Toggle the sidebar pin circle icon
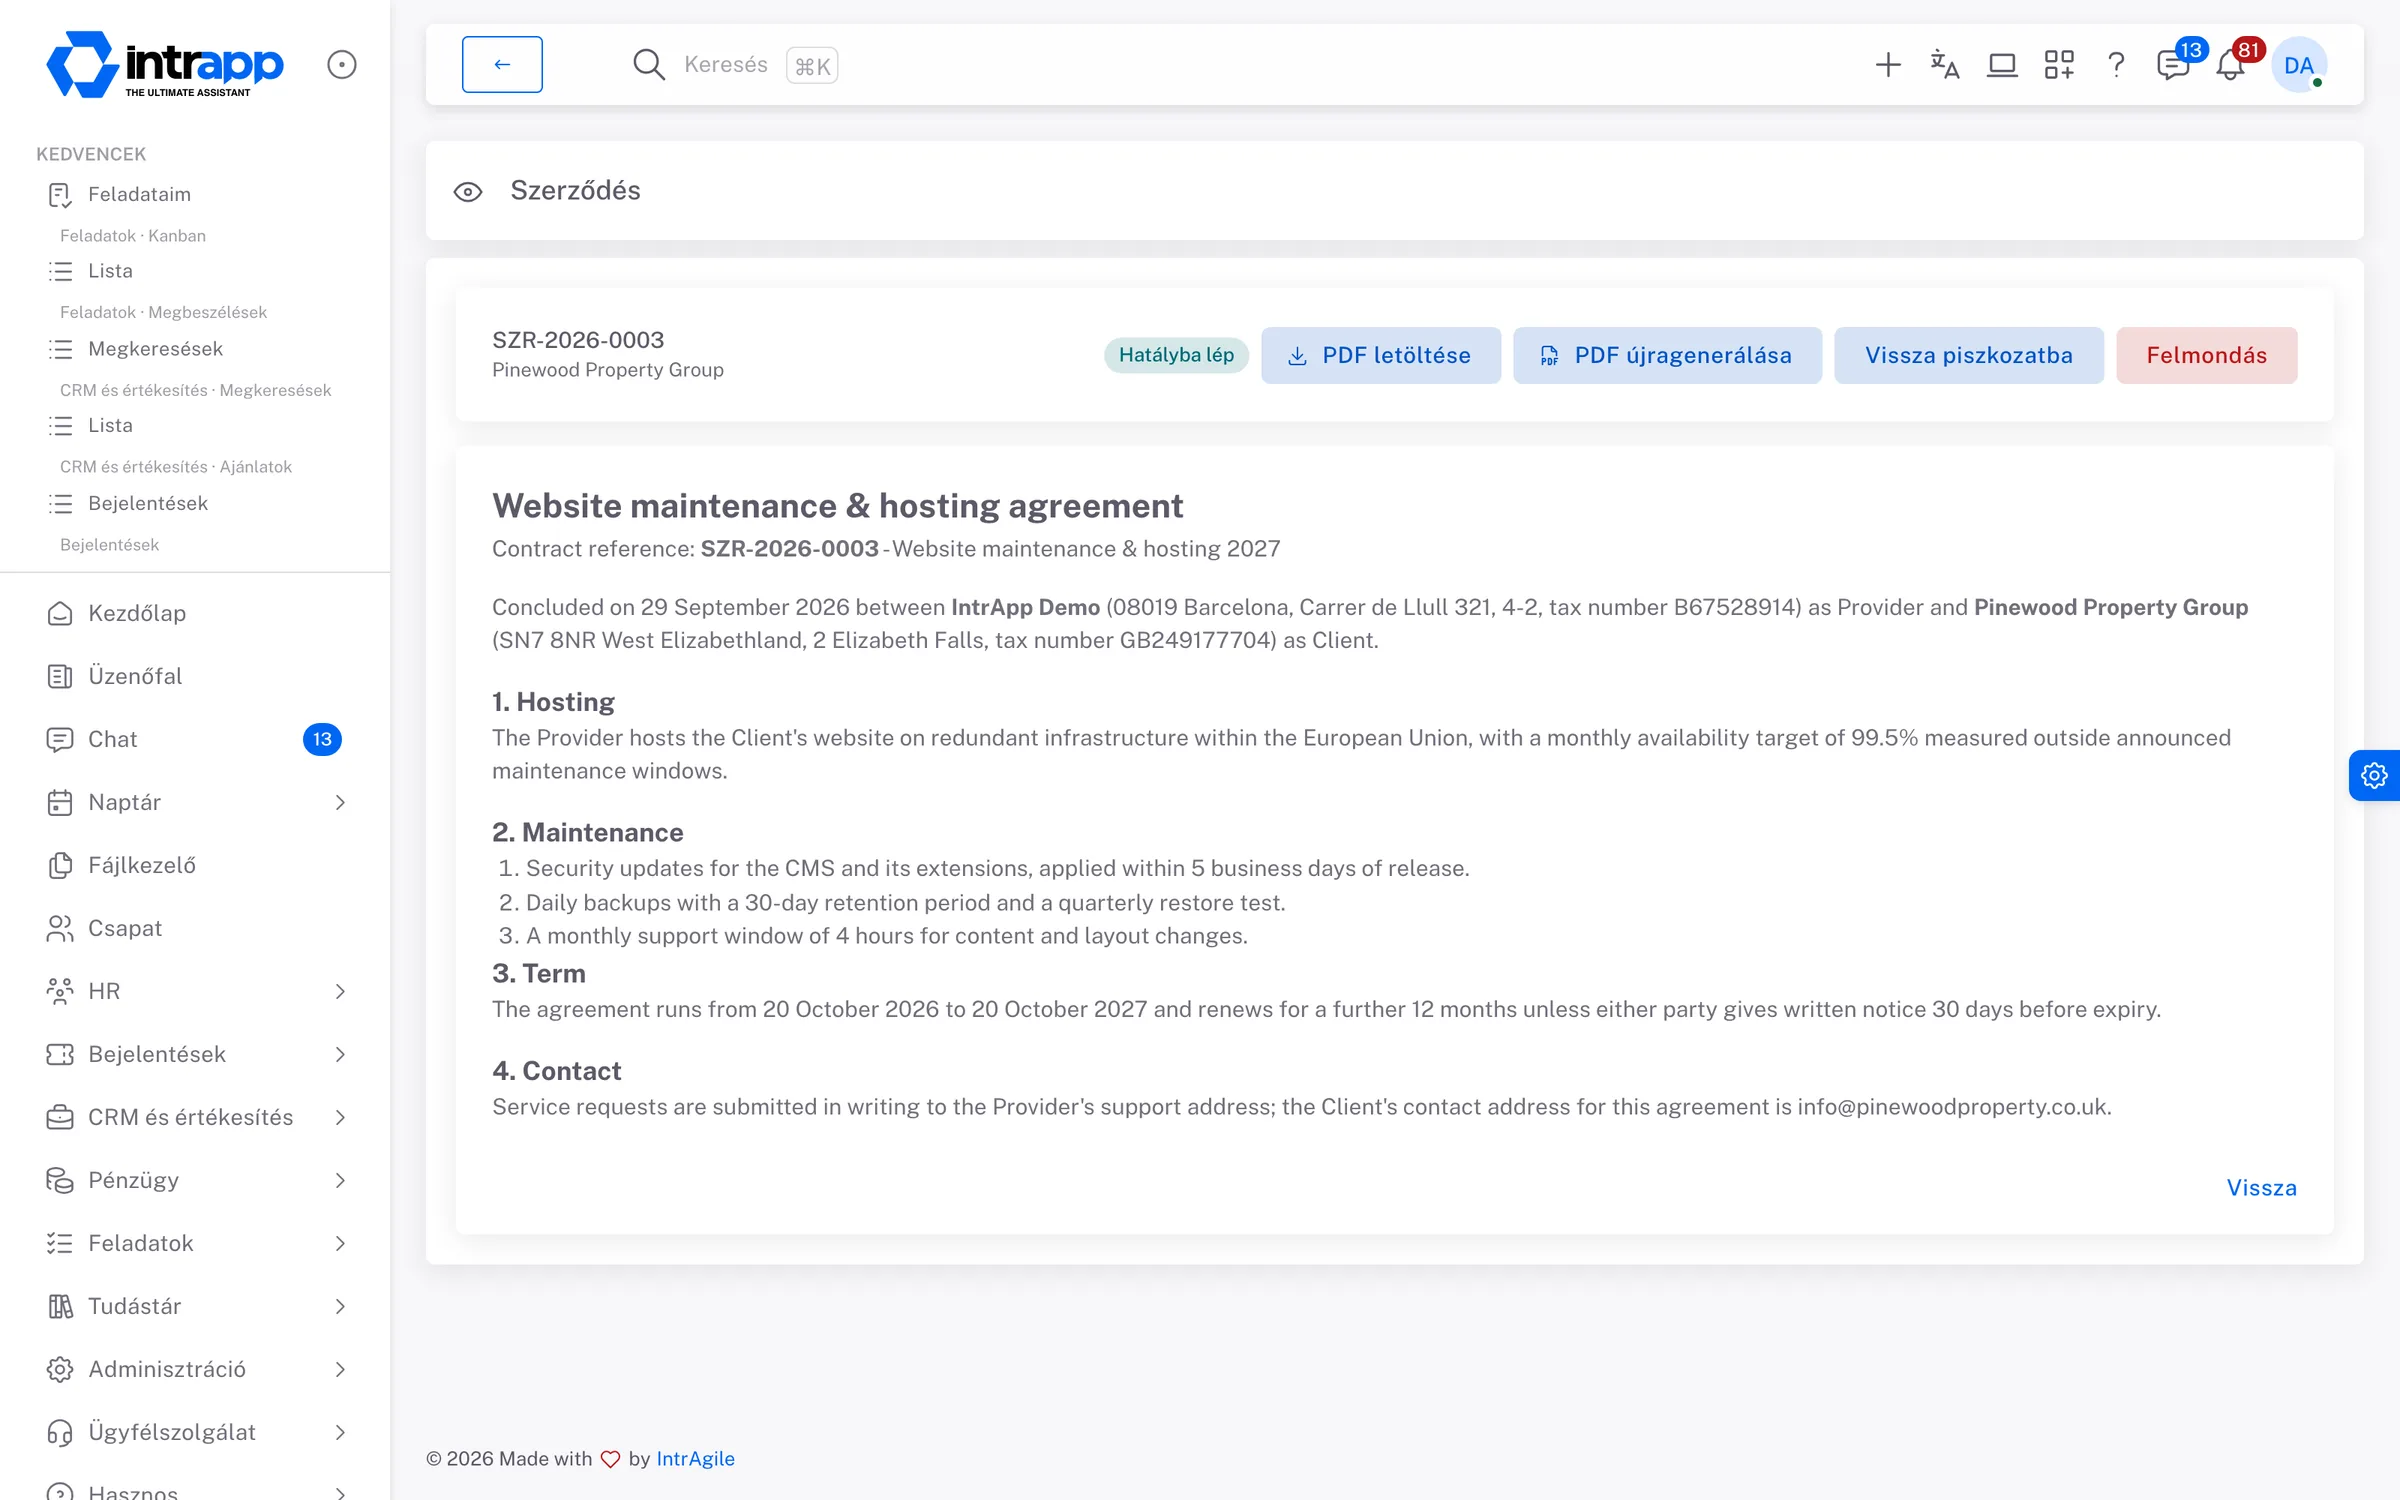 342,65
